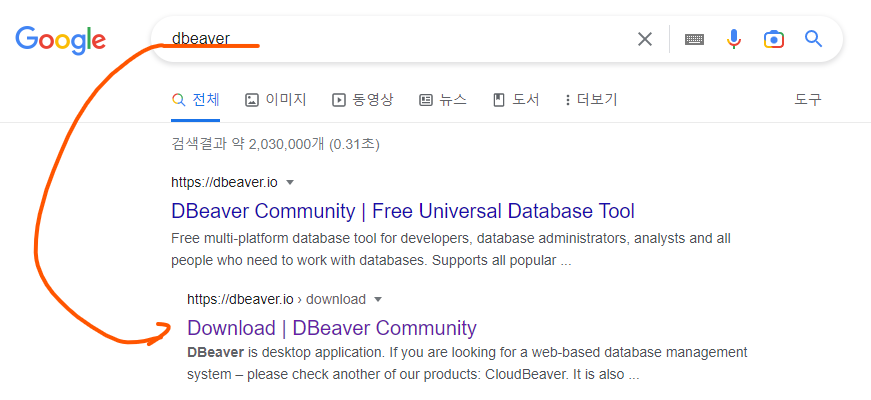Click the blue magnifier search button
This screenshot has width=871, height=400.
click(813, 39)
